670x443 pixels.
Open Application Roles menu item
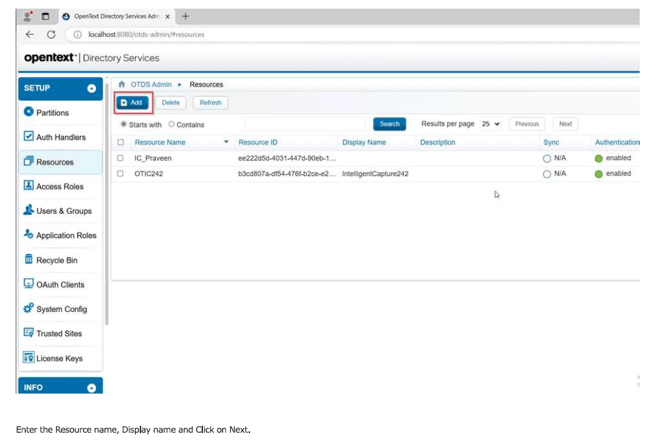click(66, 235)
